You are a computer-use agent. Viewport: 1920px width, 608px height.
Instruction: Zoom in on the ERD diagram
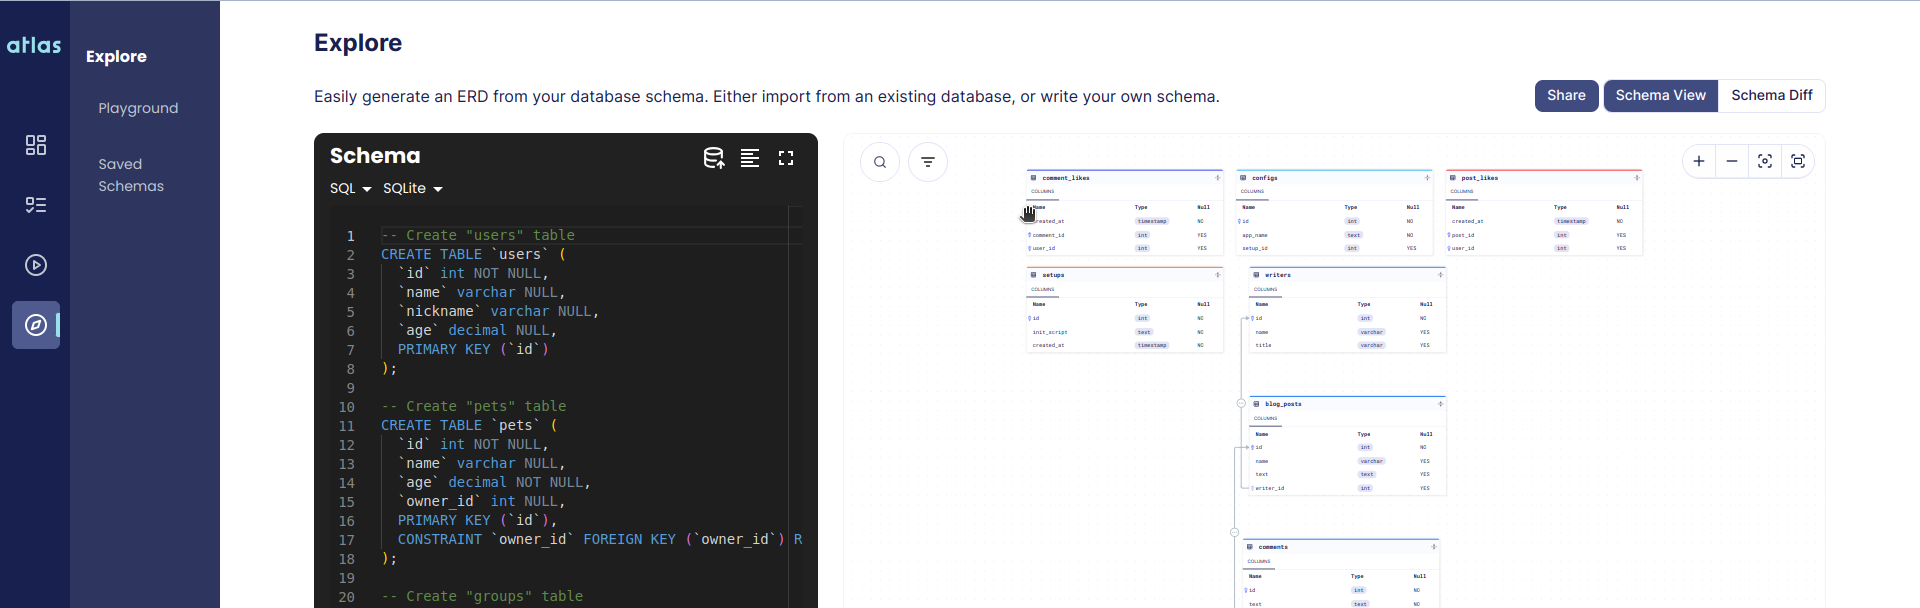click(1699, 161)
